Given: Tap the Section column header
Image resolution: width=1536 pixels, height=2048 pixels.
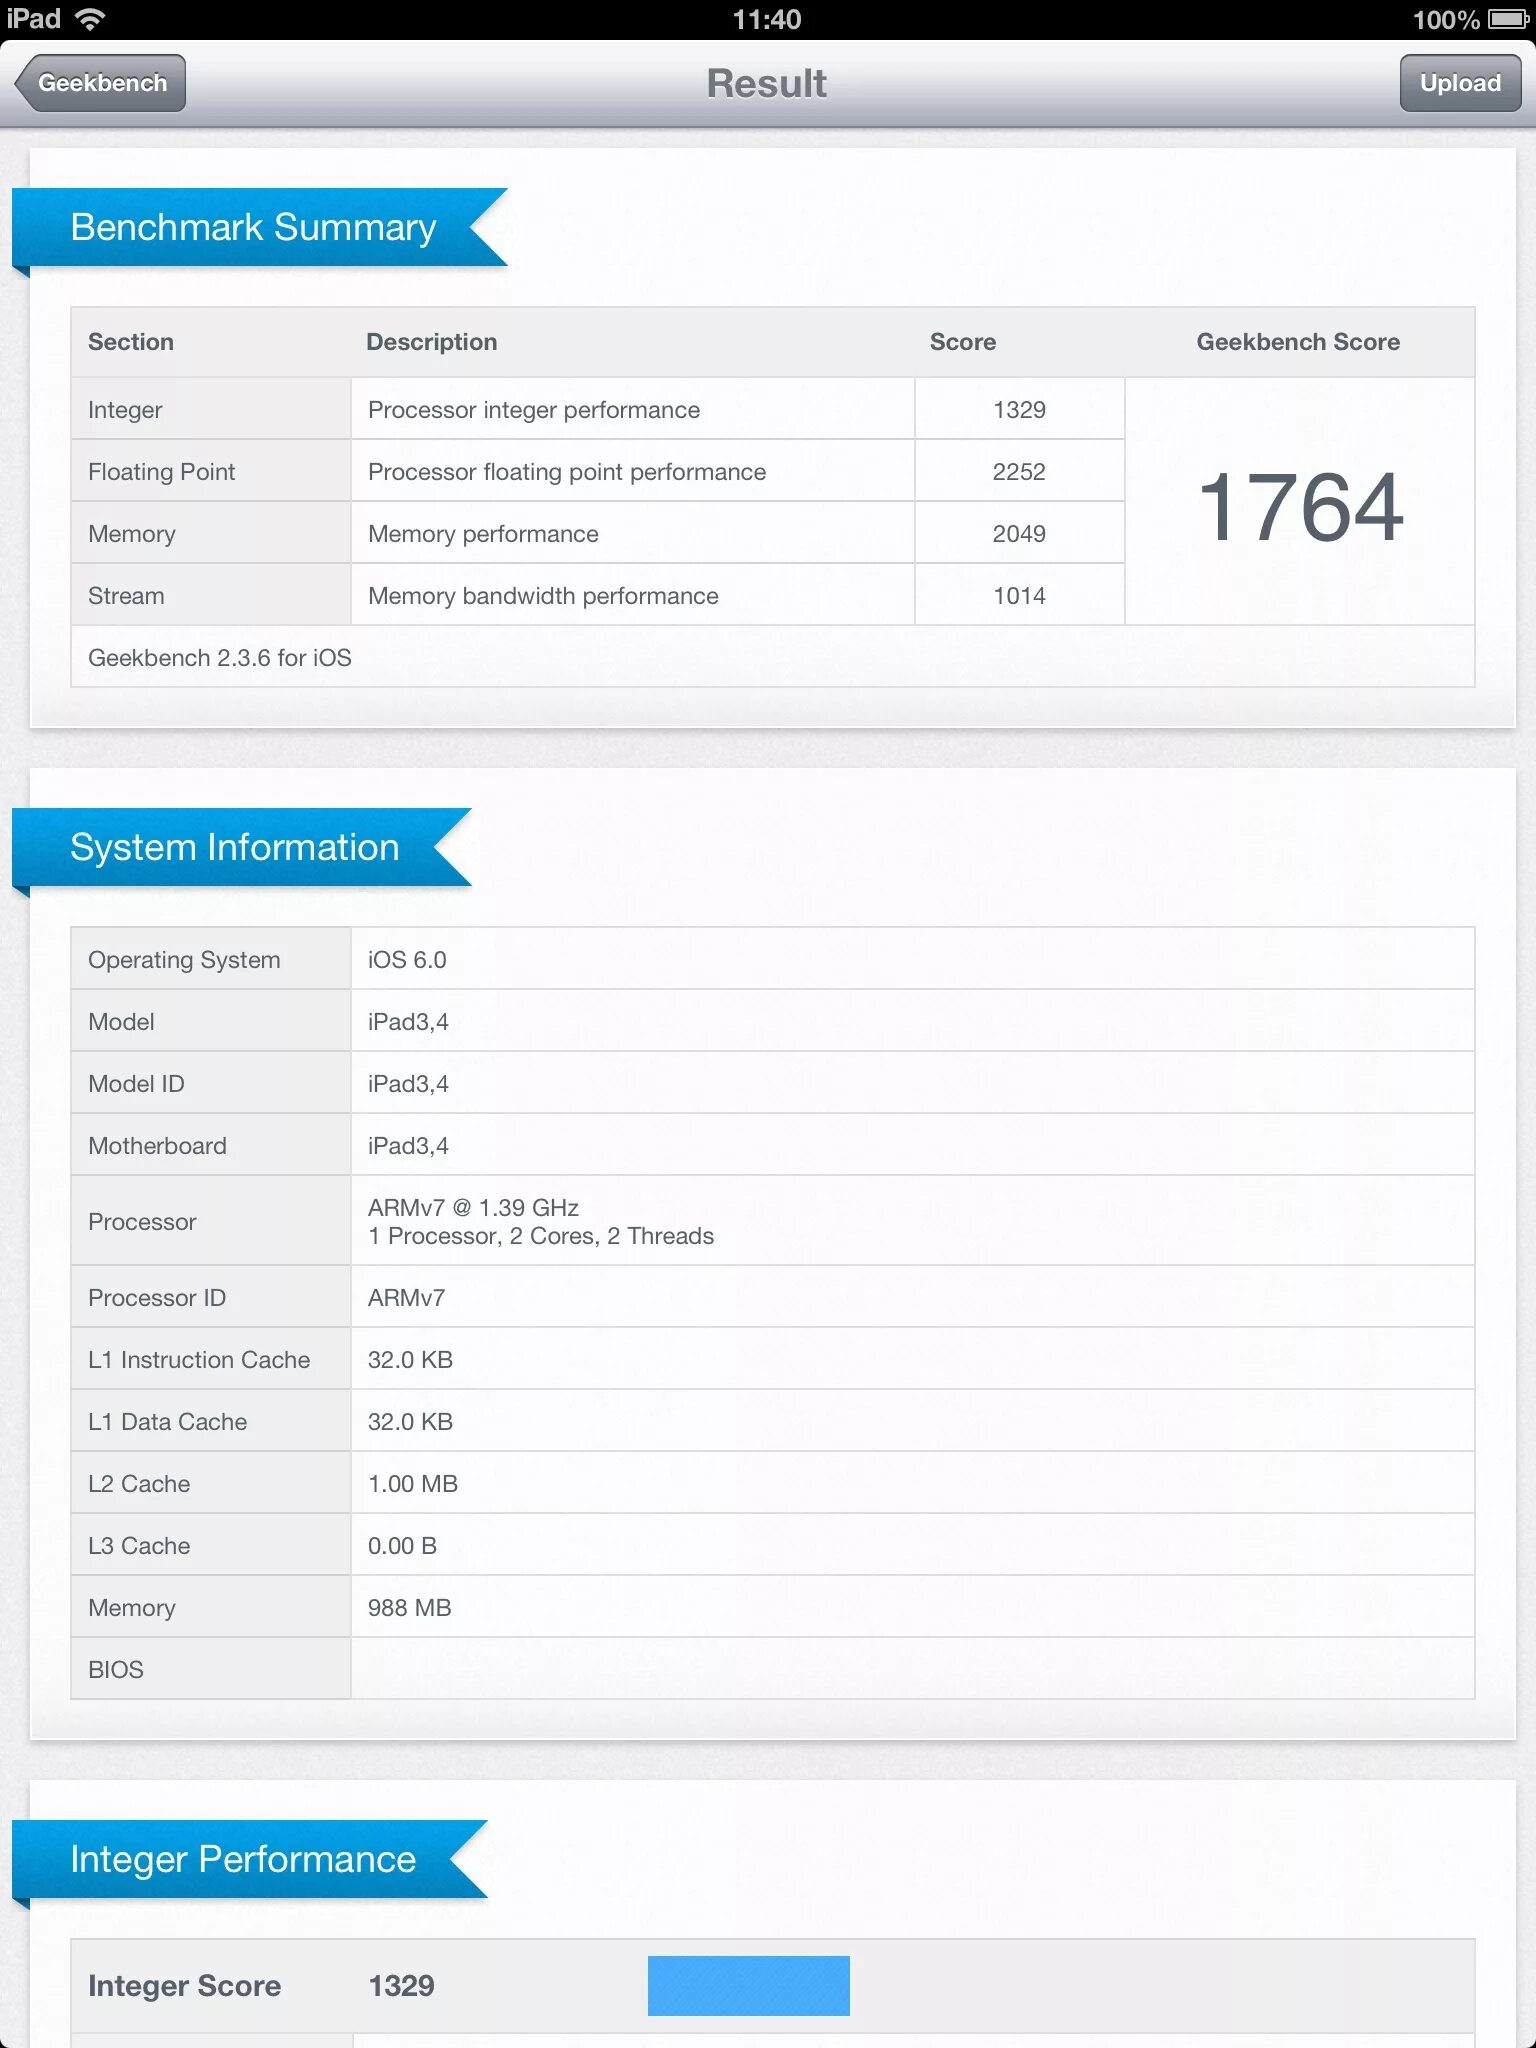Looking at the screenshot, I should (131, 342).
